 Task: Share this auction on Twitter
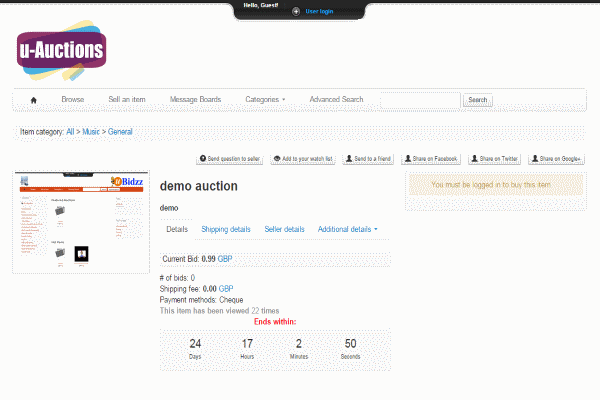(494, 159)
